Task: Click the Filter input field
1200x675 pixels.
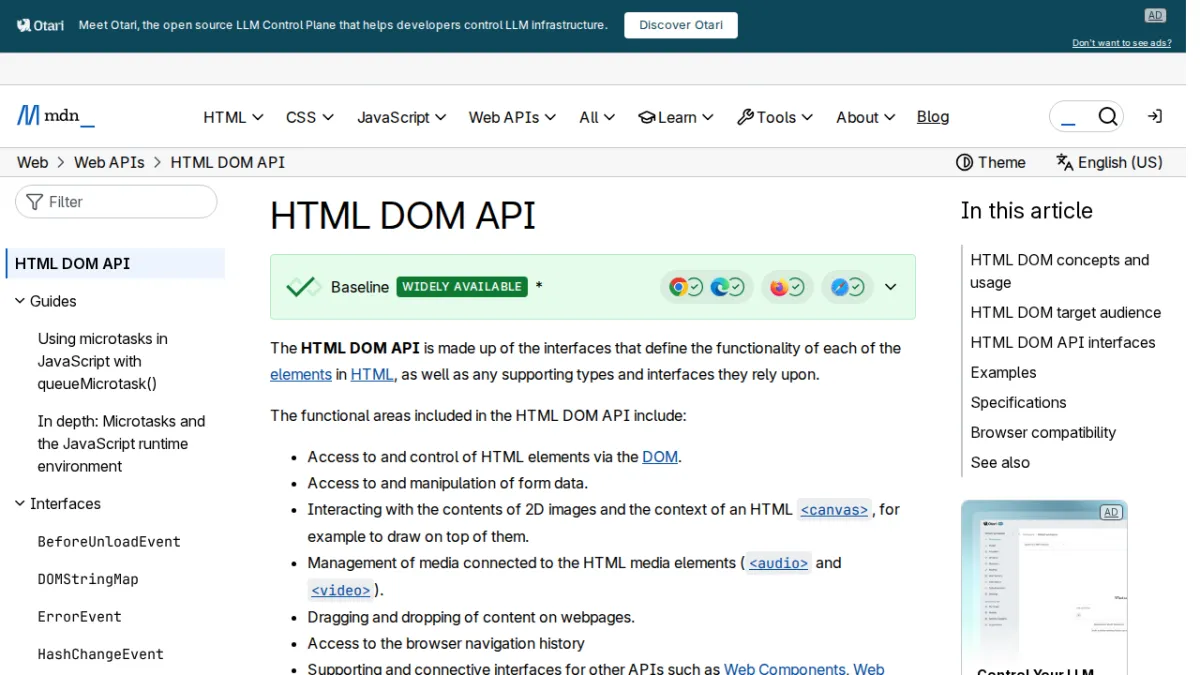Action: pos(116,202)
